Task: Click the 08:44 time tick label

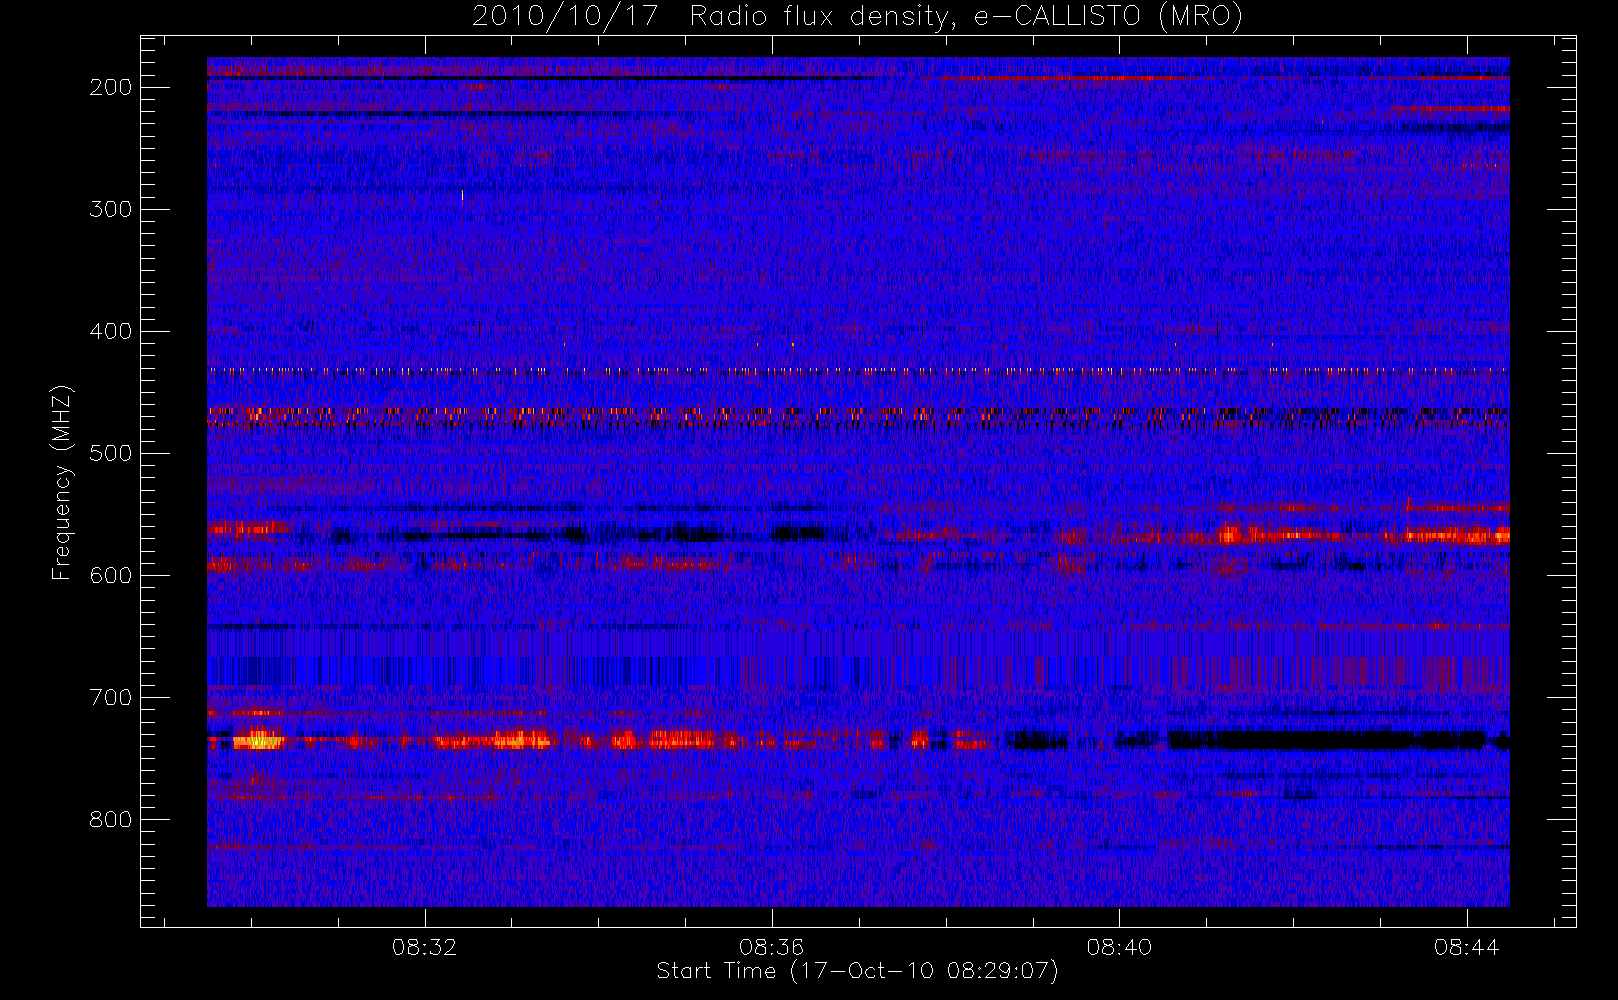Action: pos(1466,947)
